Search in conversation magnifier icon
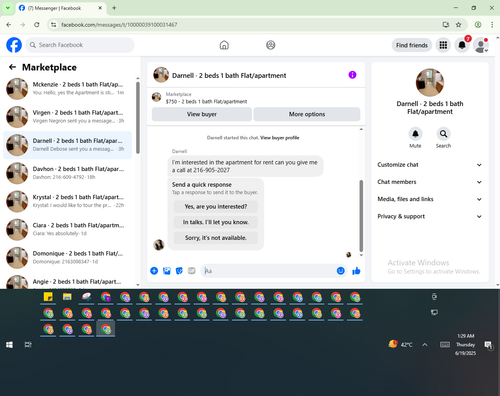The height and width of the screenshot is (396, 500). [x=443, y=134]
